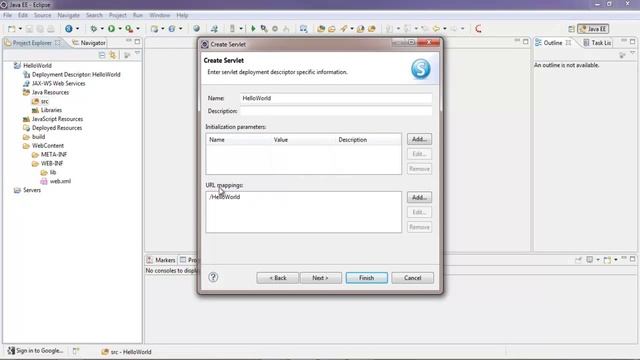This screenshot has width=640, height=360.
Task: Click the Open Perspective icon
Action: (571, 29)
